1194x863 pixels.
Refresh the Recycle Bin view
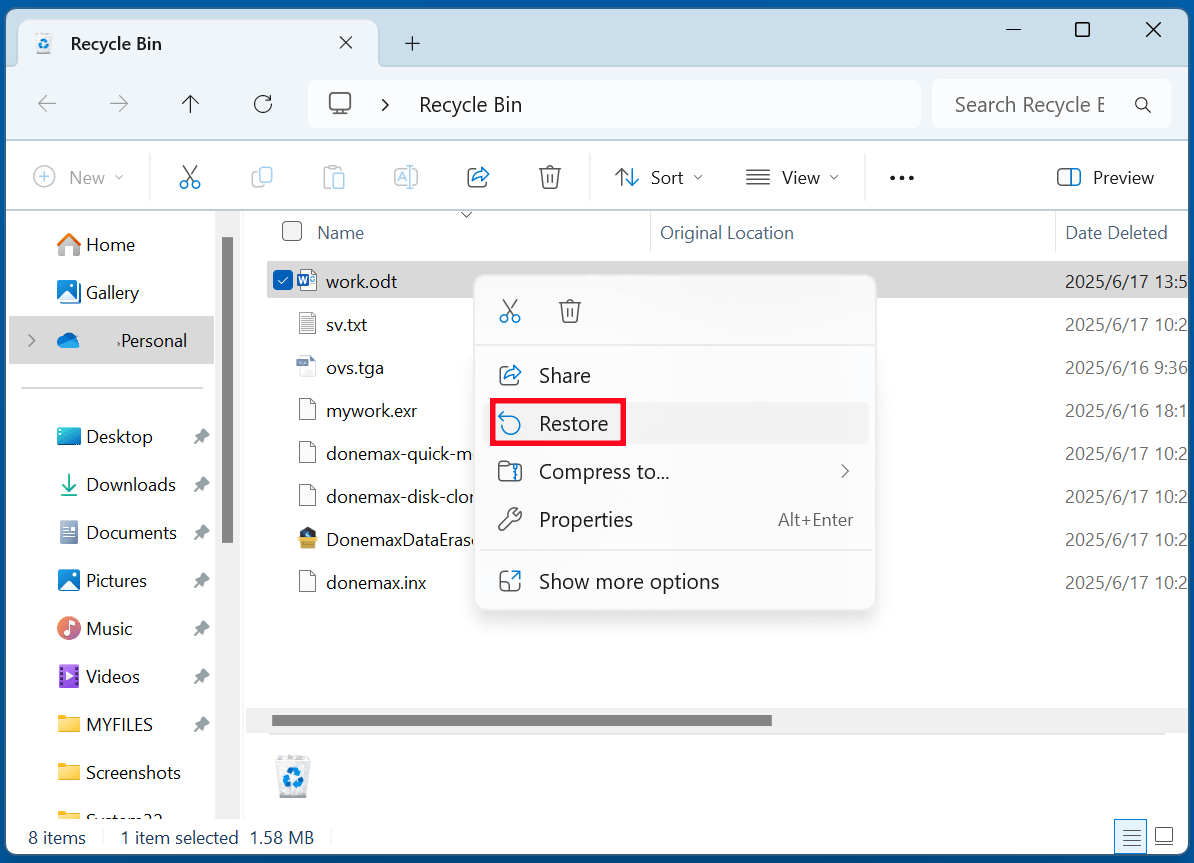point(262,103)
